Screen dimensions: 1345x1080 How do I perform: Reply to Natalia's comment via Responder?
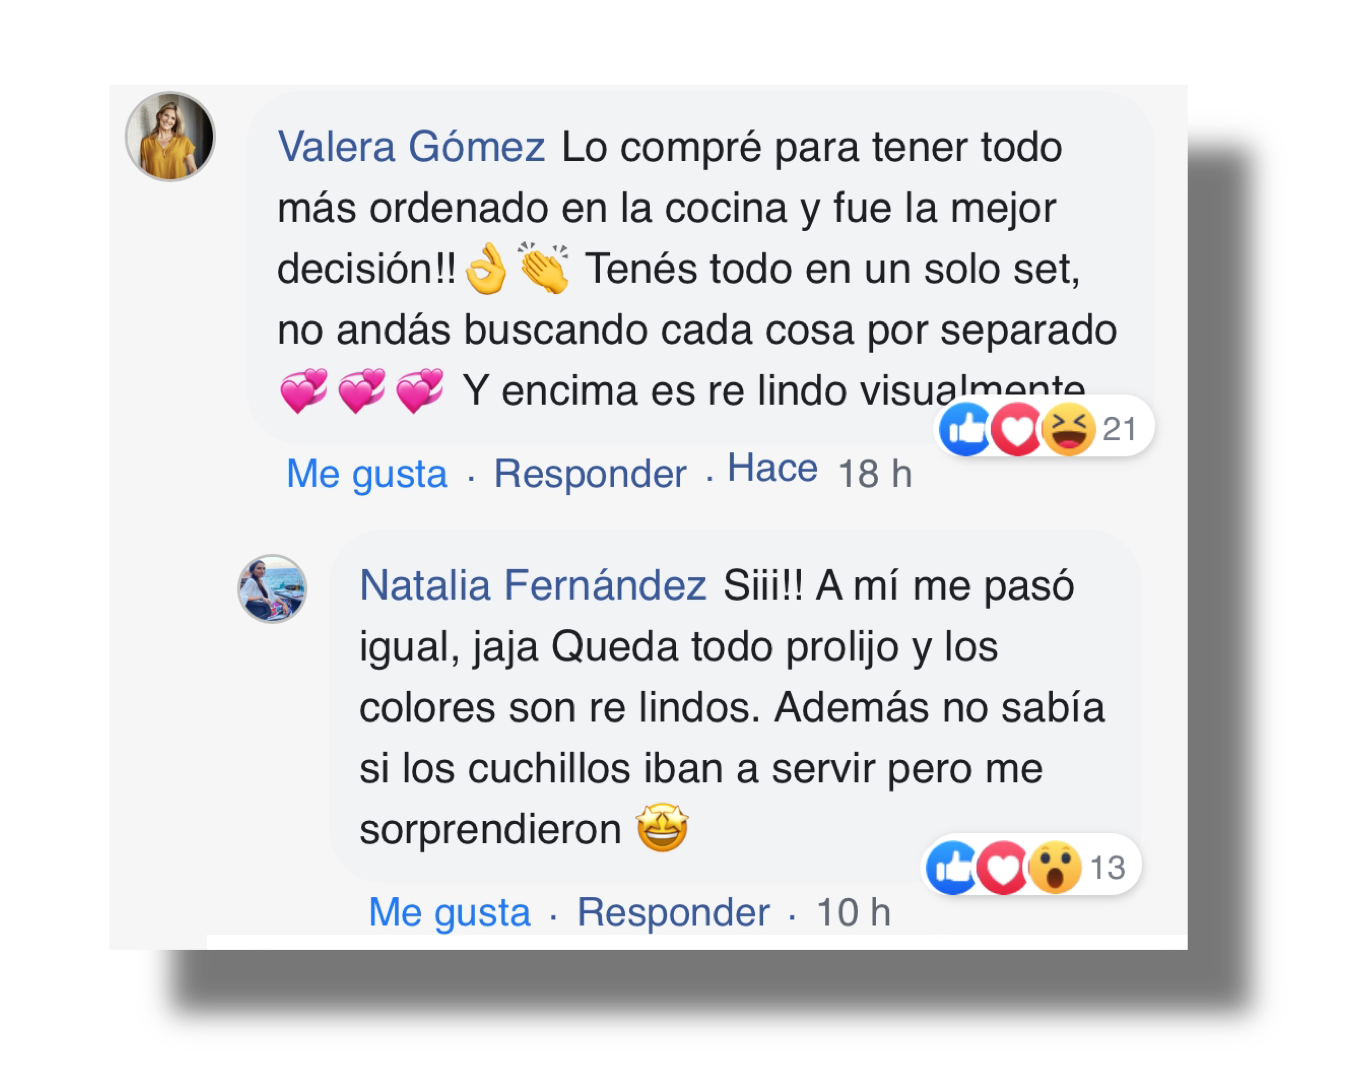point(673,912)
